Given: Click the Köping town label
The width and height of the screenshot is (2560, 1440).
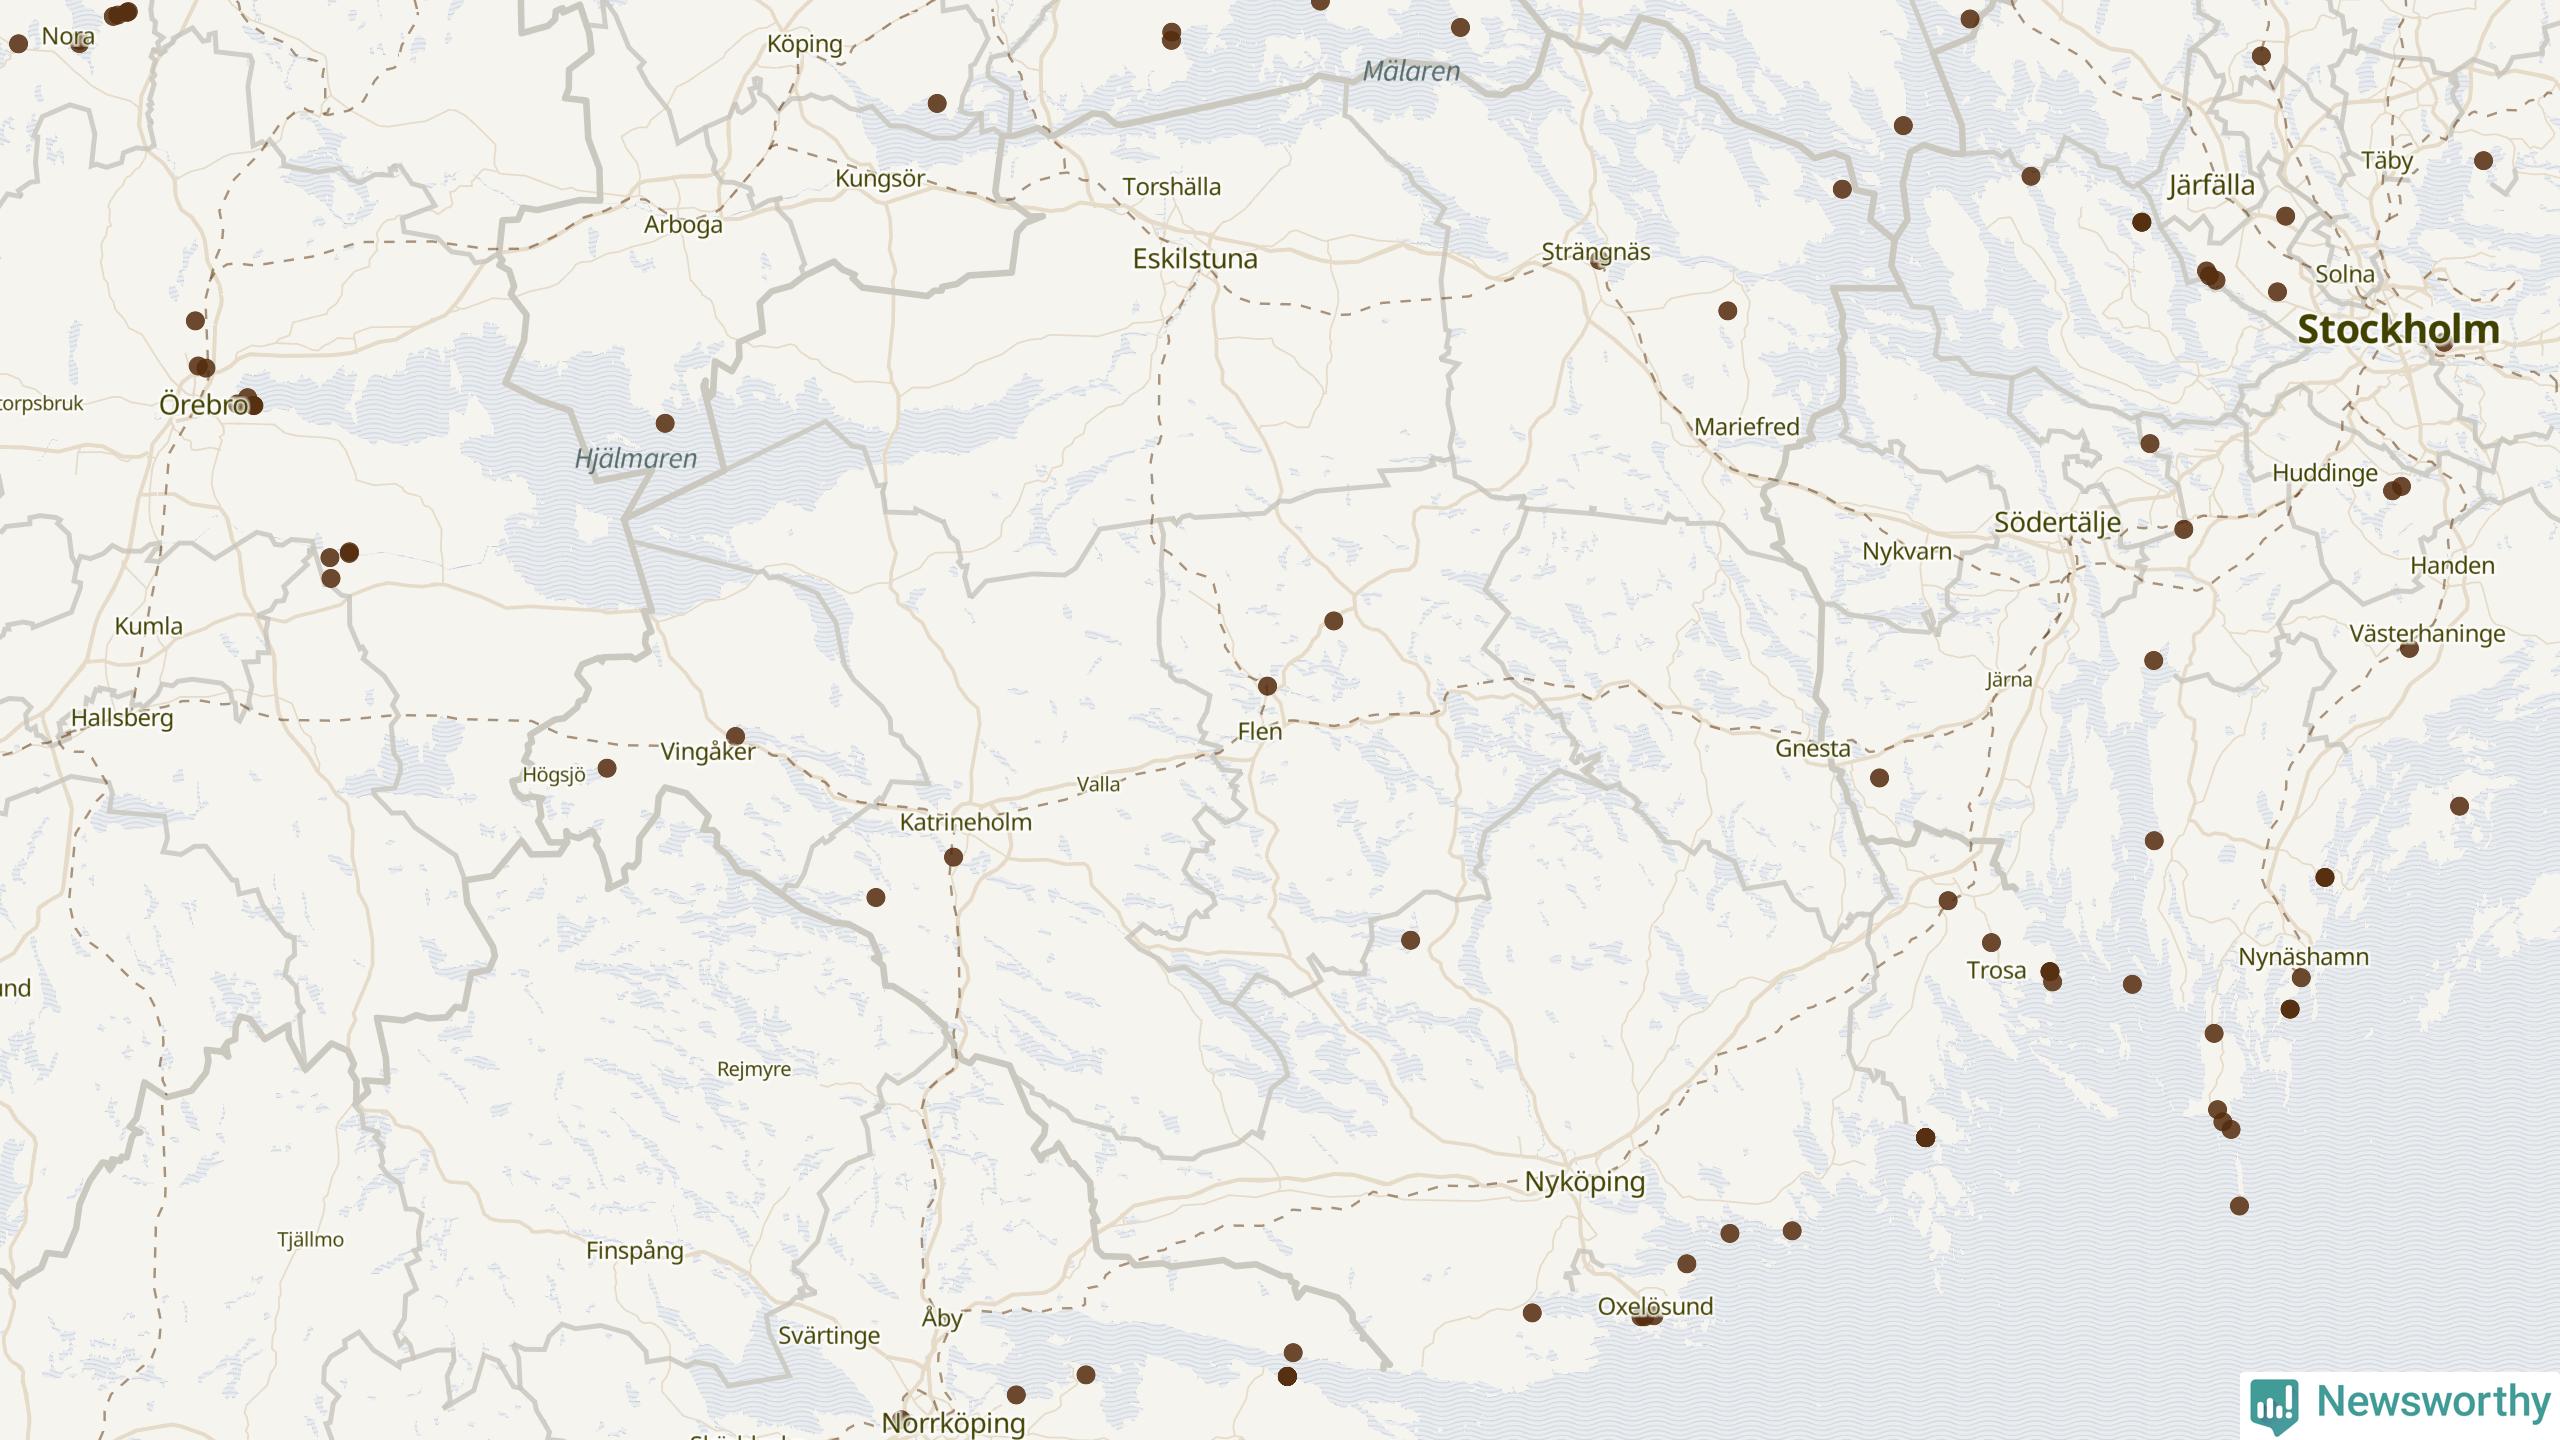Looking at the screenshot, I should tap(805, 44).
